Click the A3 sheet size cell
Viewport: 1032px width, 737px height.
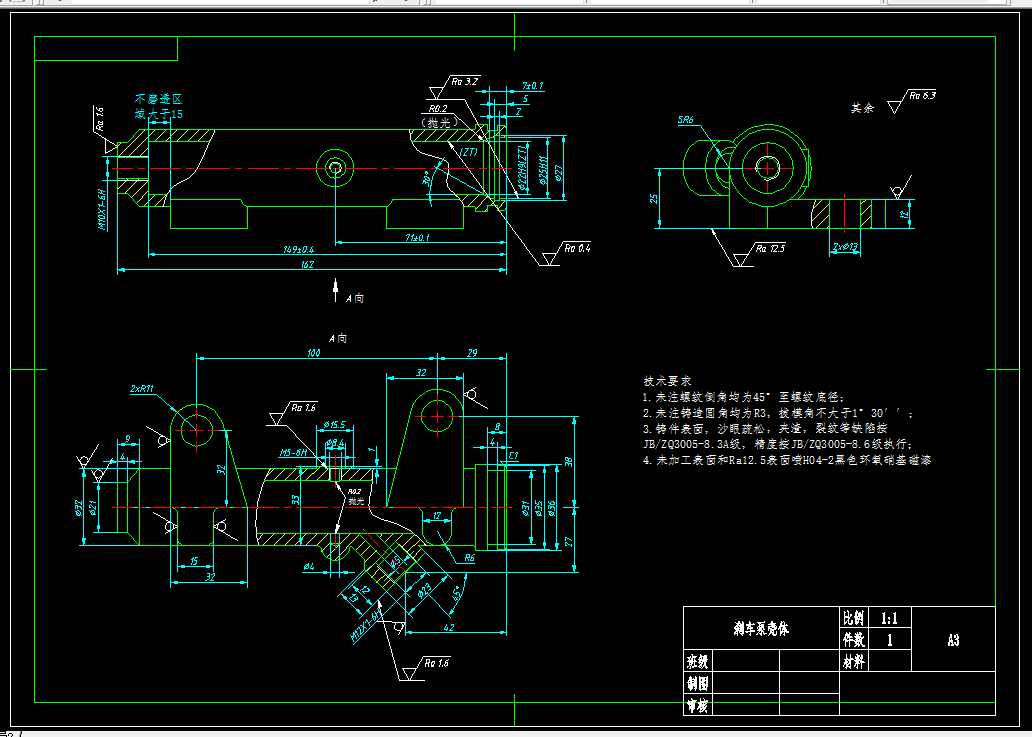(x=953, y=640)
